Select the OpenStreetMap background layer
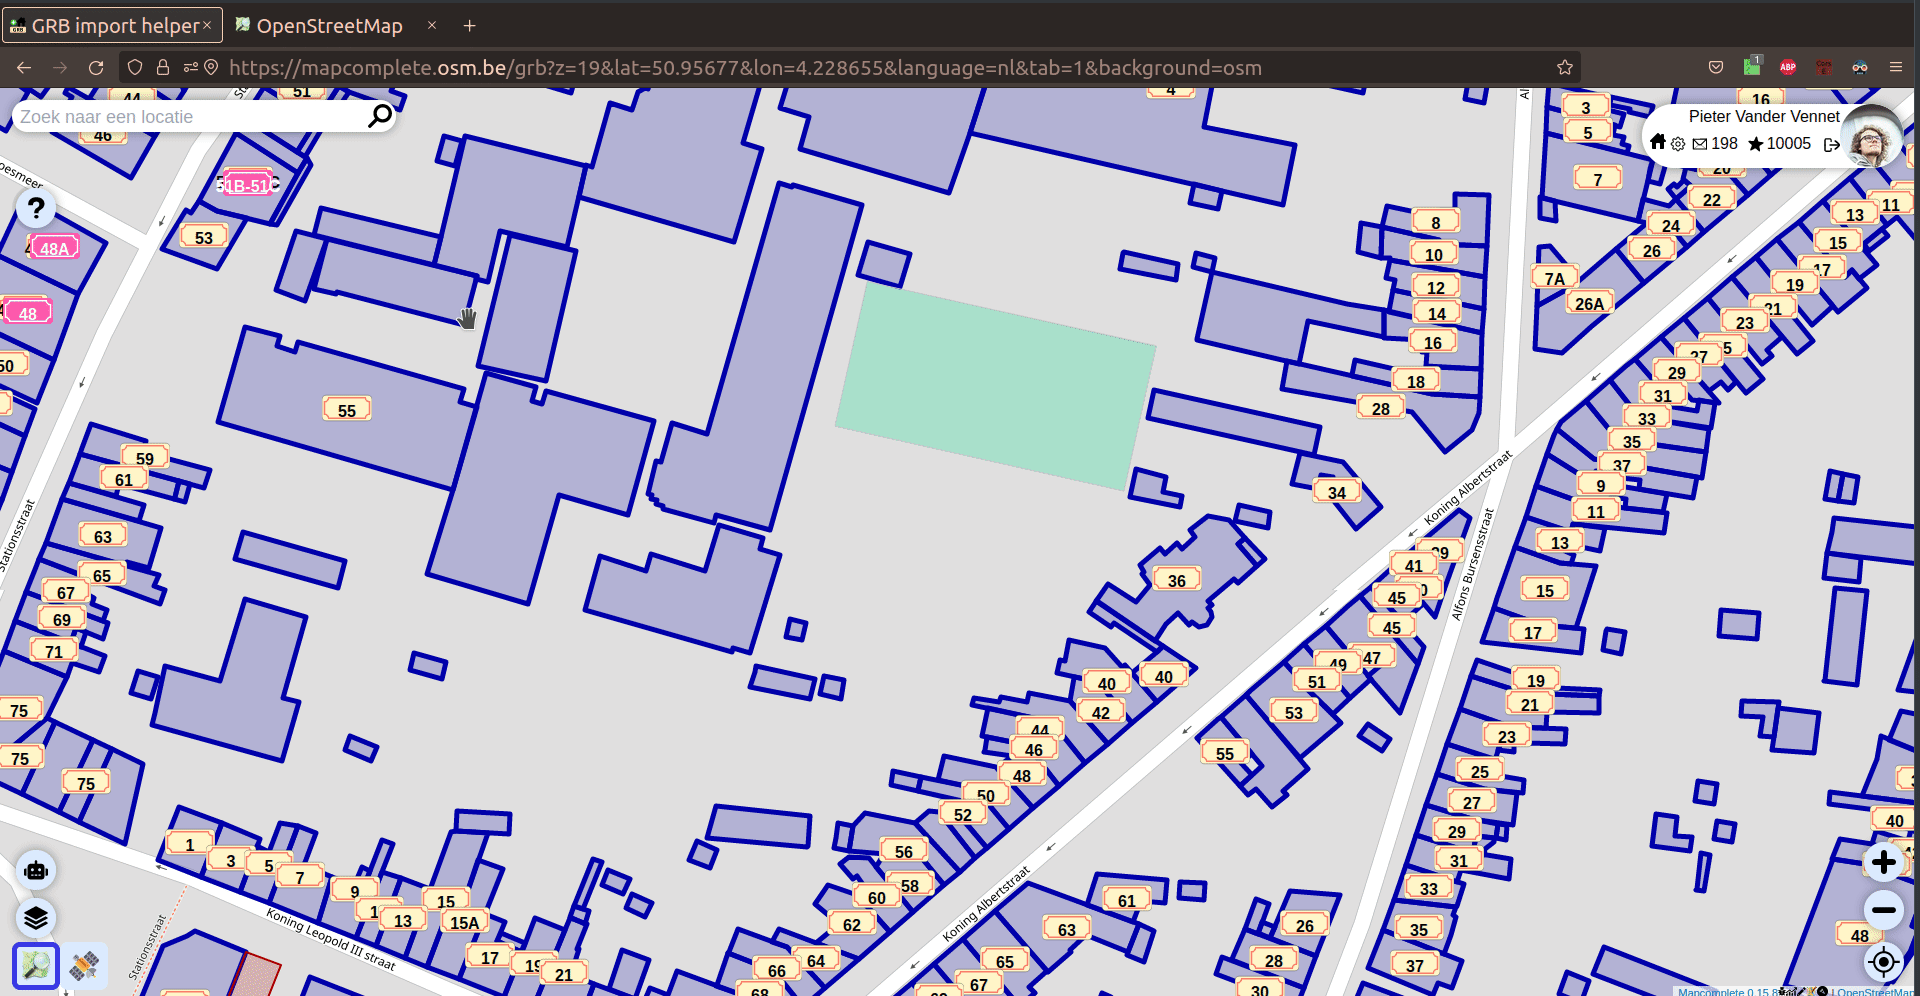This screenshot has height=996, width=1920. [36, 965]
